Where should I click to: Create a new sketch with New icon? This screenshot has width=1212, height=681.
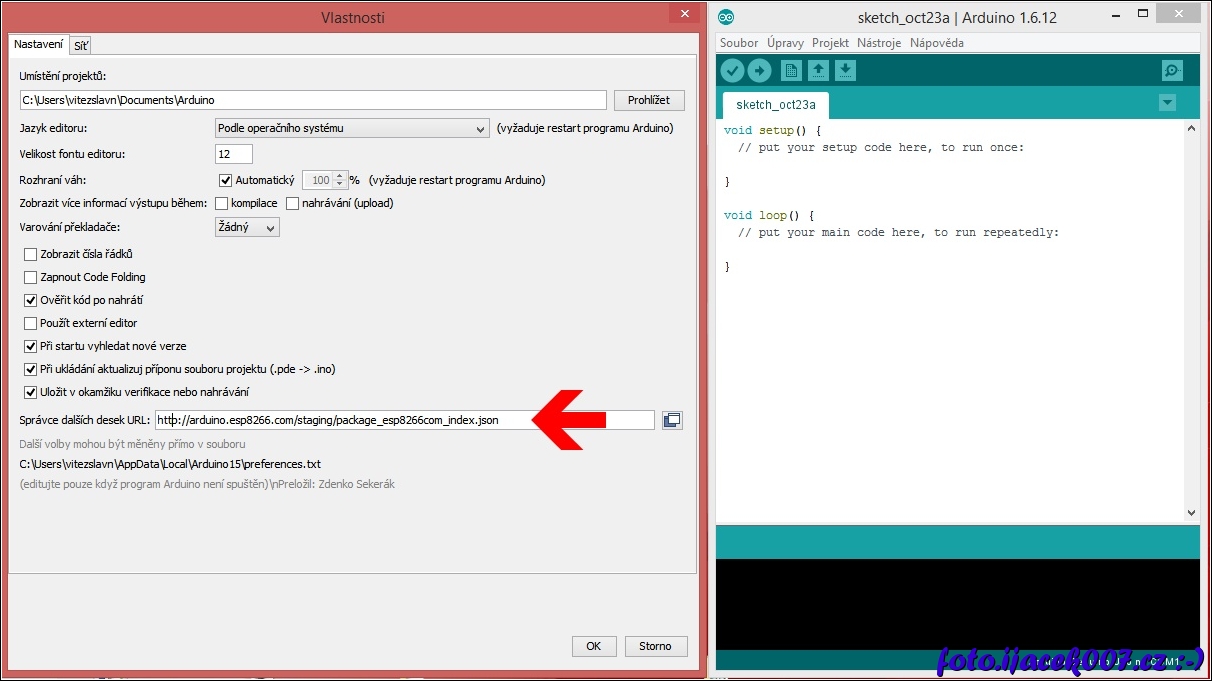[x=791, y=70]
